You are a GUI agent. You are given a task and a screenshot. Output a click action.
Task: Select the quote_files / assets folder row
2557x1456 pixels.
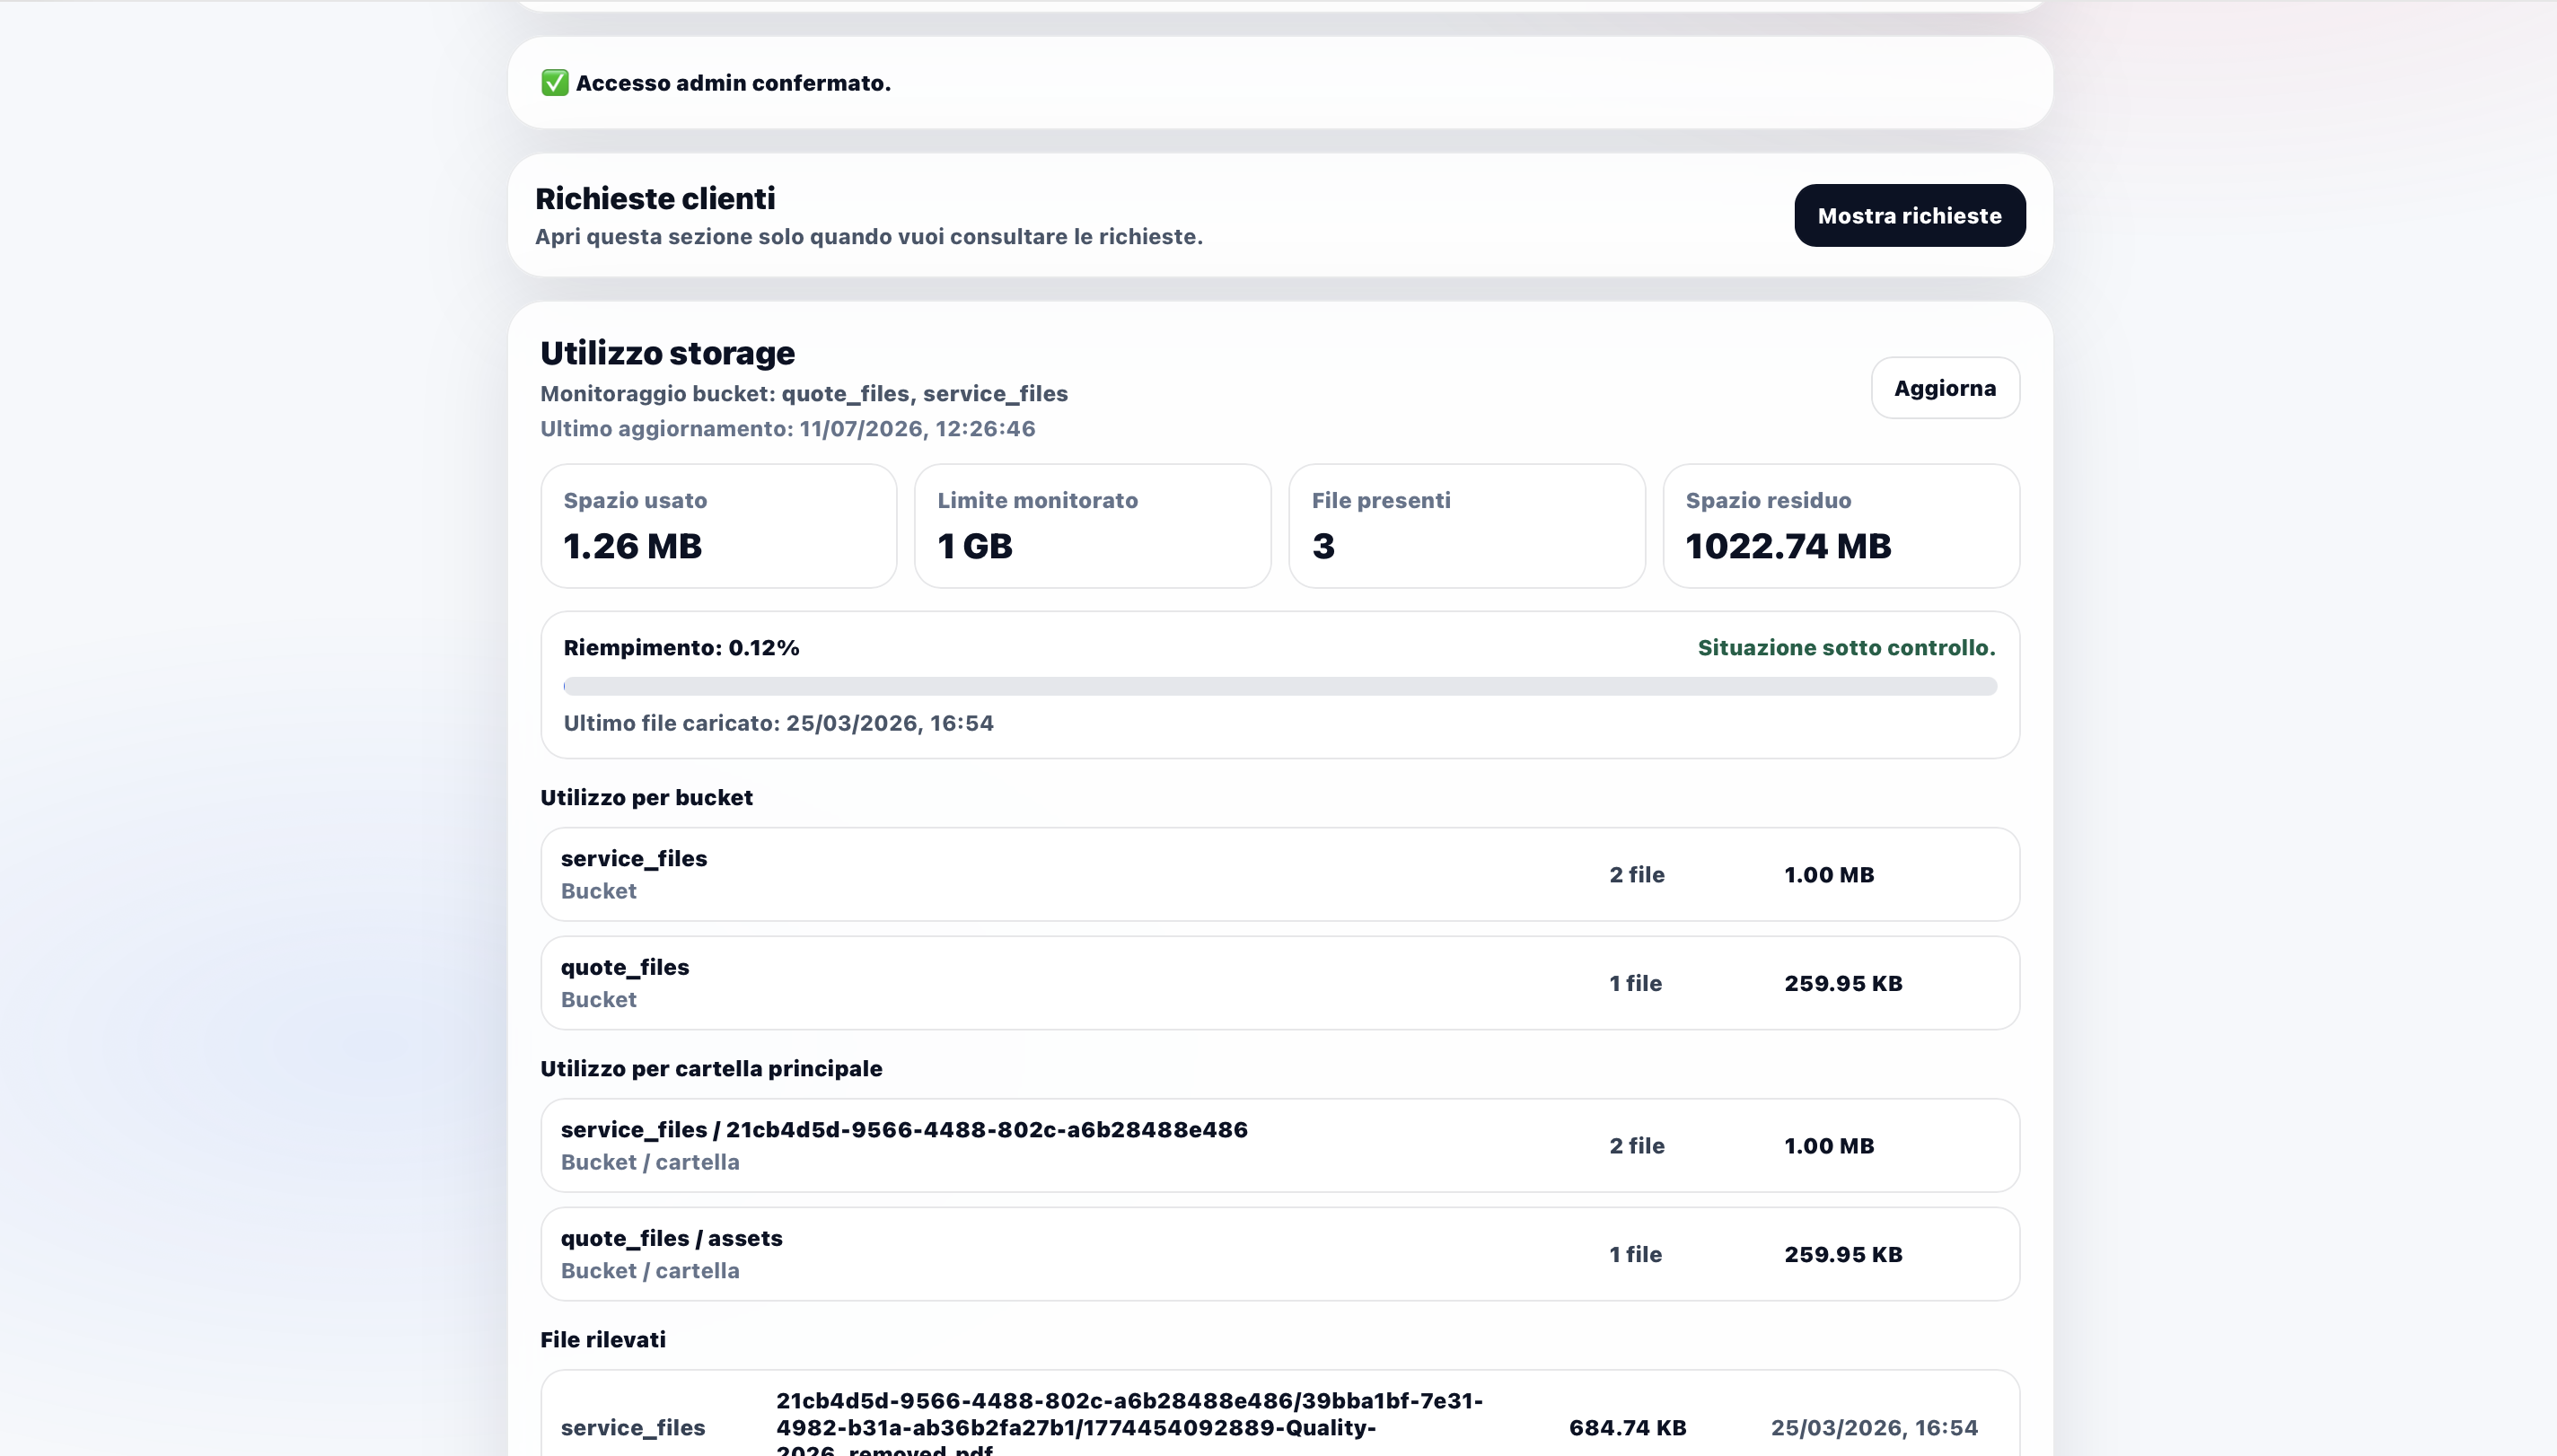[1280, 1254]
